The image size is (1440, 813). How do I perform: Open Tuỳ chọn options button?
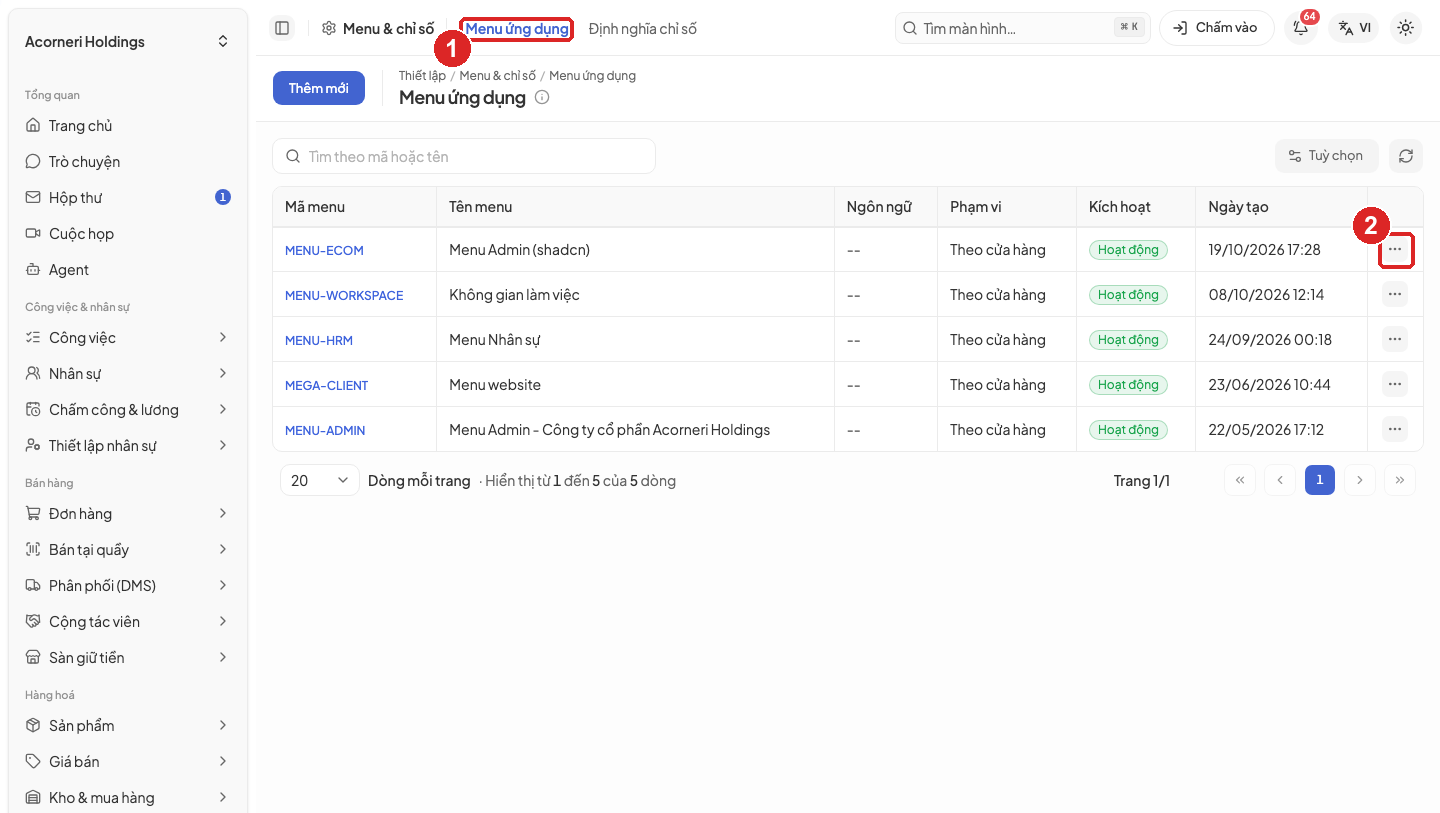click(x=1327, y=156)
